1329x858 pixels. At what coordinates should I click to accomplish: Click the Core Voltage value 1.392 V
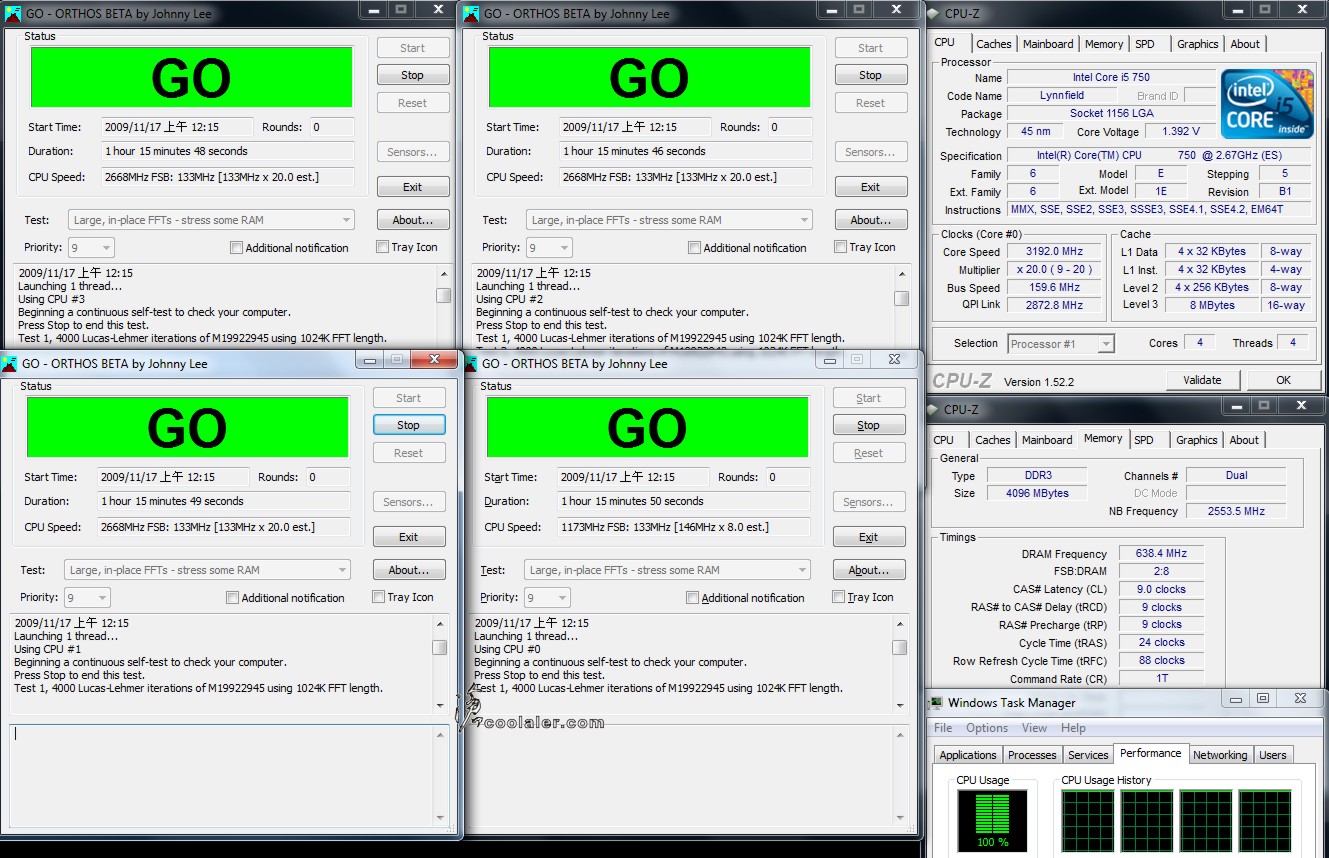(x=1181, y=132)
